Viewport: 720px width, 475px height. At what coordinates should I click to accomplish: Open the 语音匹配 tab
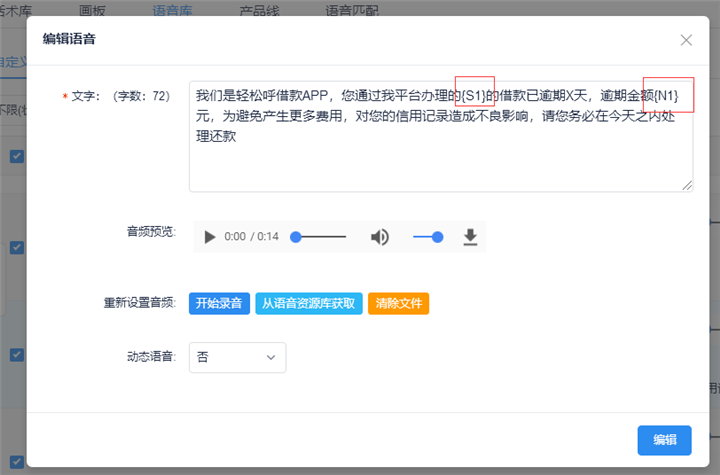pyautogui.click(x=351, y=9)
